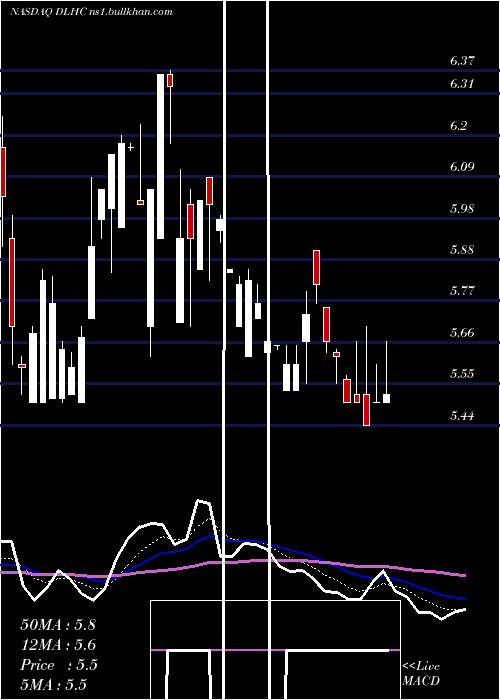Click the red candlestick at the 5.44 low
Viewport: 500px width, 700px height.
pyautogui.click(x=367, y=410)
